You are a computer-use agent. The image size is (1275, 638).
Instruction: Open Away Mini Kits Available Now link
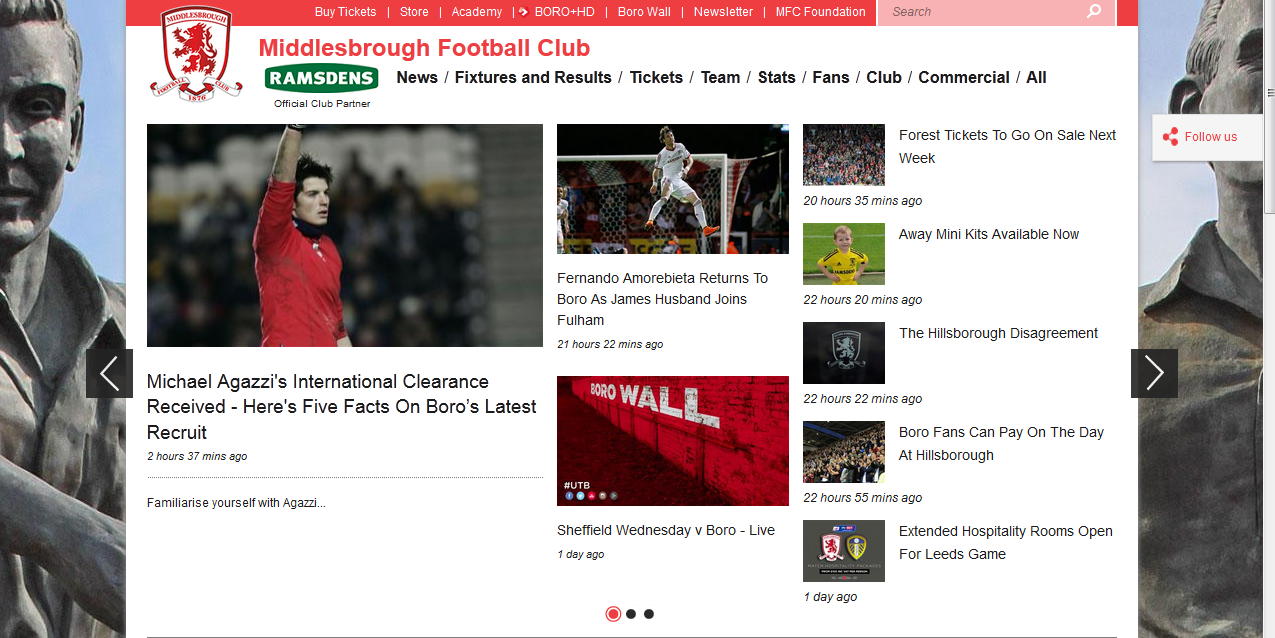tap(989, 234)
